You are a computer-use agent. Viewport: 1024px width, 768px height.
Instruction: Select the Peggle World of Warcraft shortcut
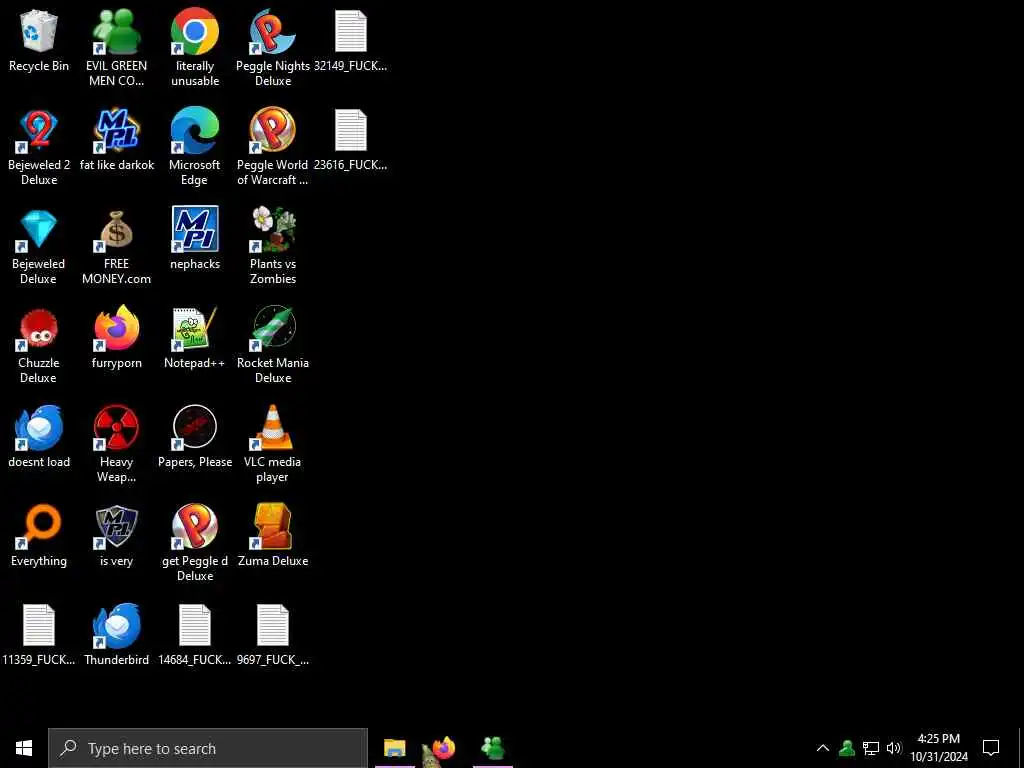[x=273, y=147]
